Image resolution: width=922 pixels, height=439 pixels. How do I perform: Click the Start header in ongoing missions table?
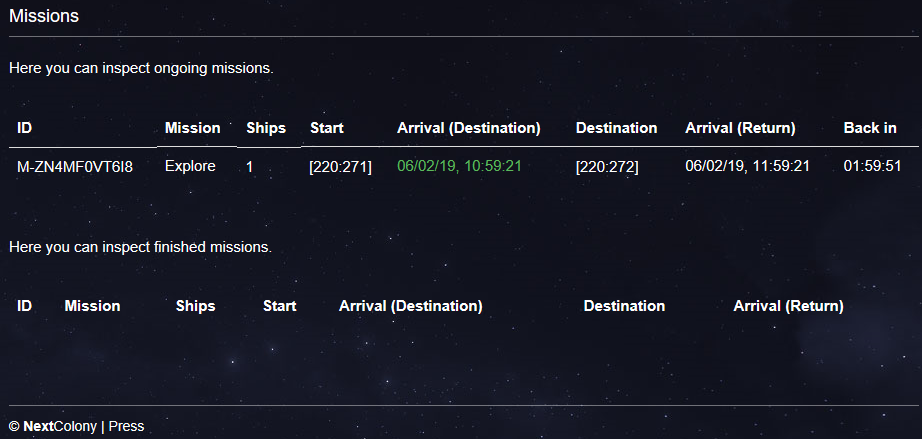(327, 128)
